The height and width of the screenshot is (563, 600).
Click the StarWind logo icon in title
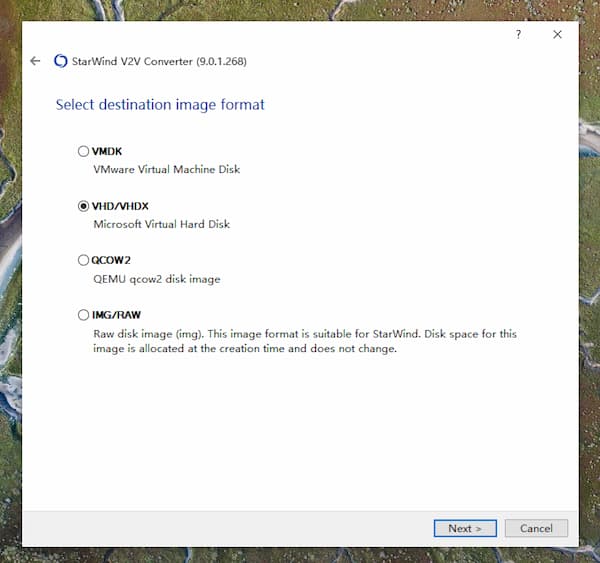[60, 61]
